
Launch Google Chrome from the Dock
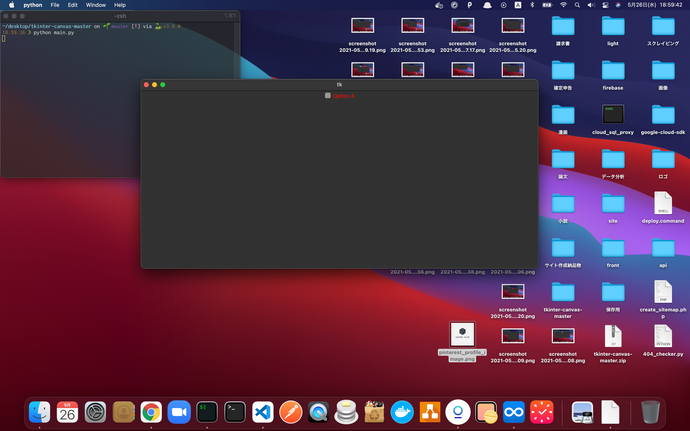coord(151,412)
